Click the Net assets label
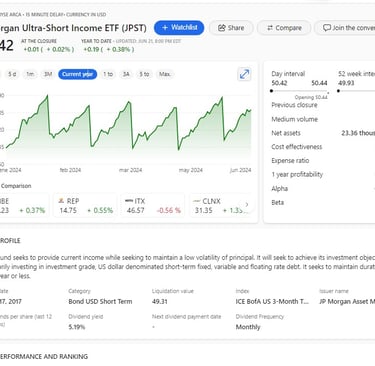The height and width of the screenshot is (366, 375). 286,133
